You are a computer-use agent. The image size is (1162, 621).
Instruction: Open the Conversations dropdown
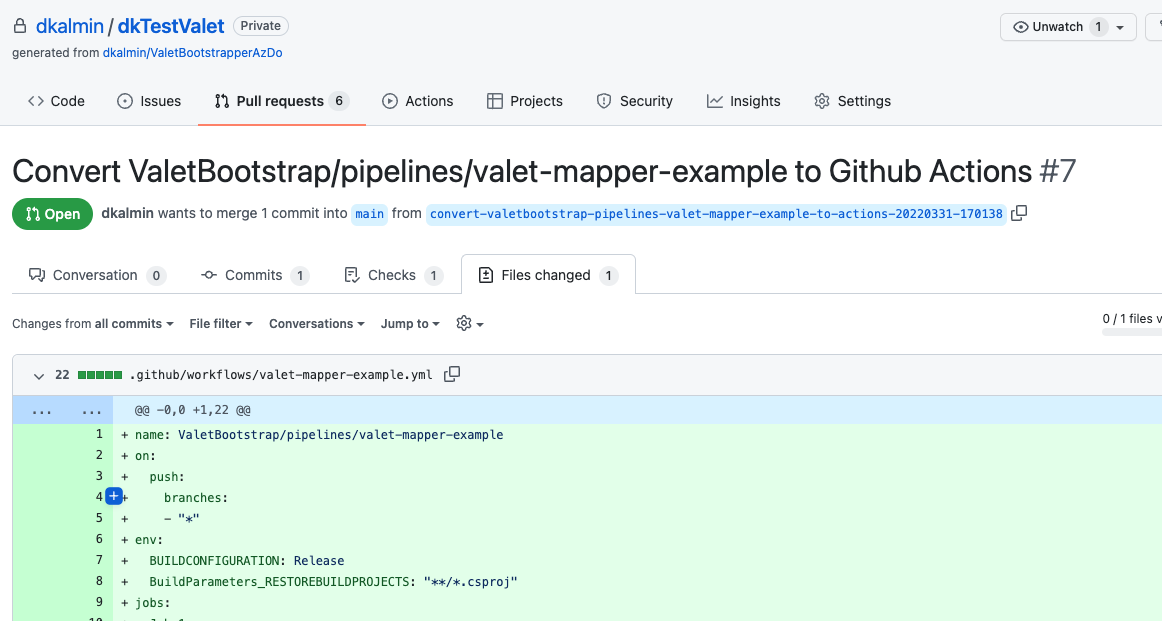[316, 324]
